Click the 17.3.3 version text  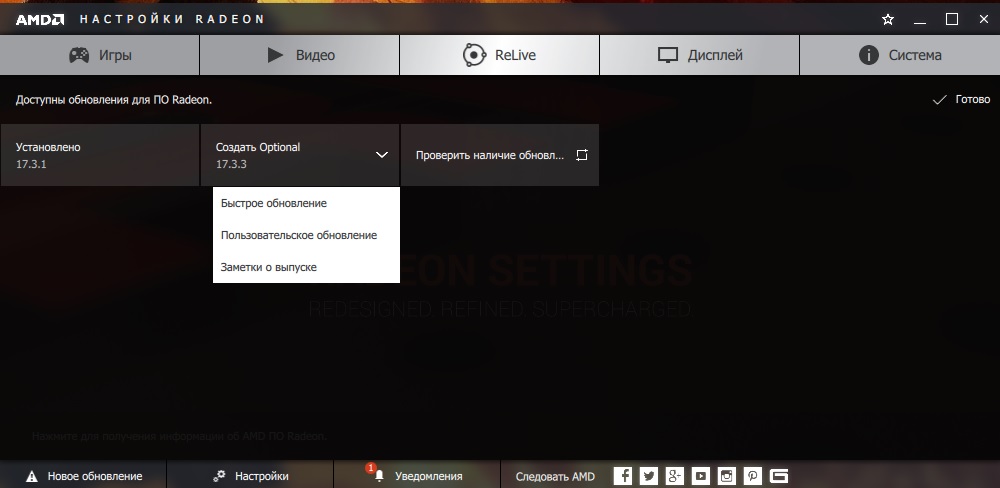tap(231, 164)
